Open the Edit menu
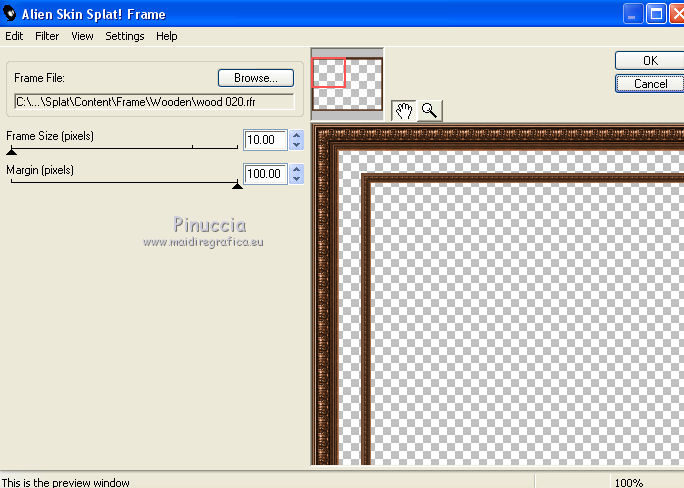Image resolution: width=684 pixels, height=488 pixels. pyautogui.click(x=14, y=36)
